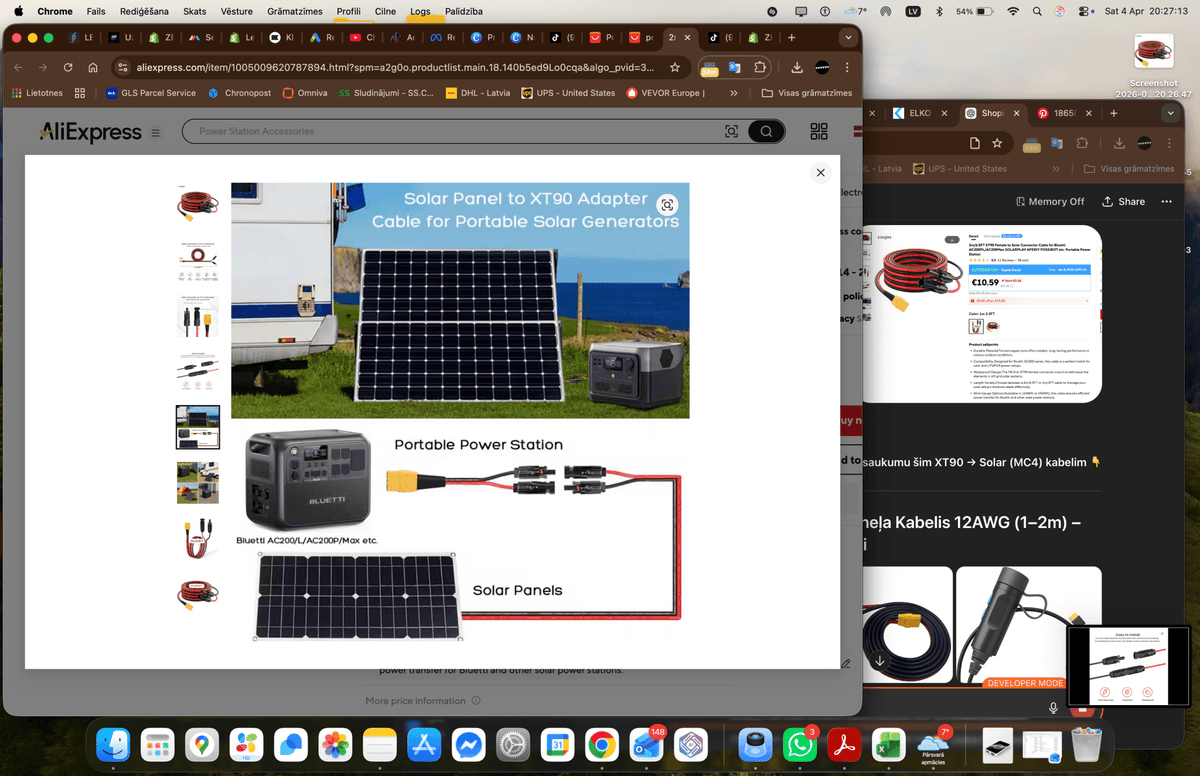Screen dimensions: 1200x776
Task: Open Visas grāmatzīmes bookmarks folder
Action: (x=807, y=93)
